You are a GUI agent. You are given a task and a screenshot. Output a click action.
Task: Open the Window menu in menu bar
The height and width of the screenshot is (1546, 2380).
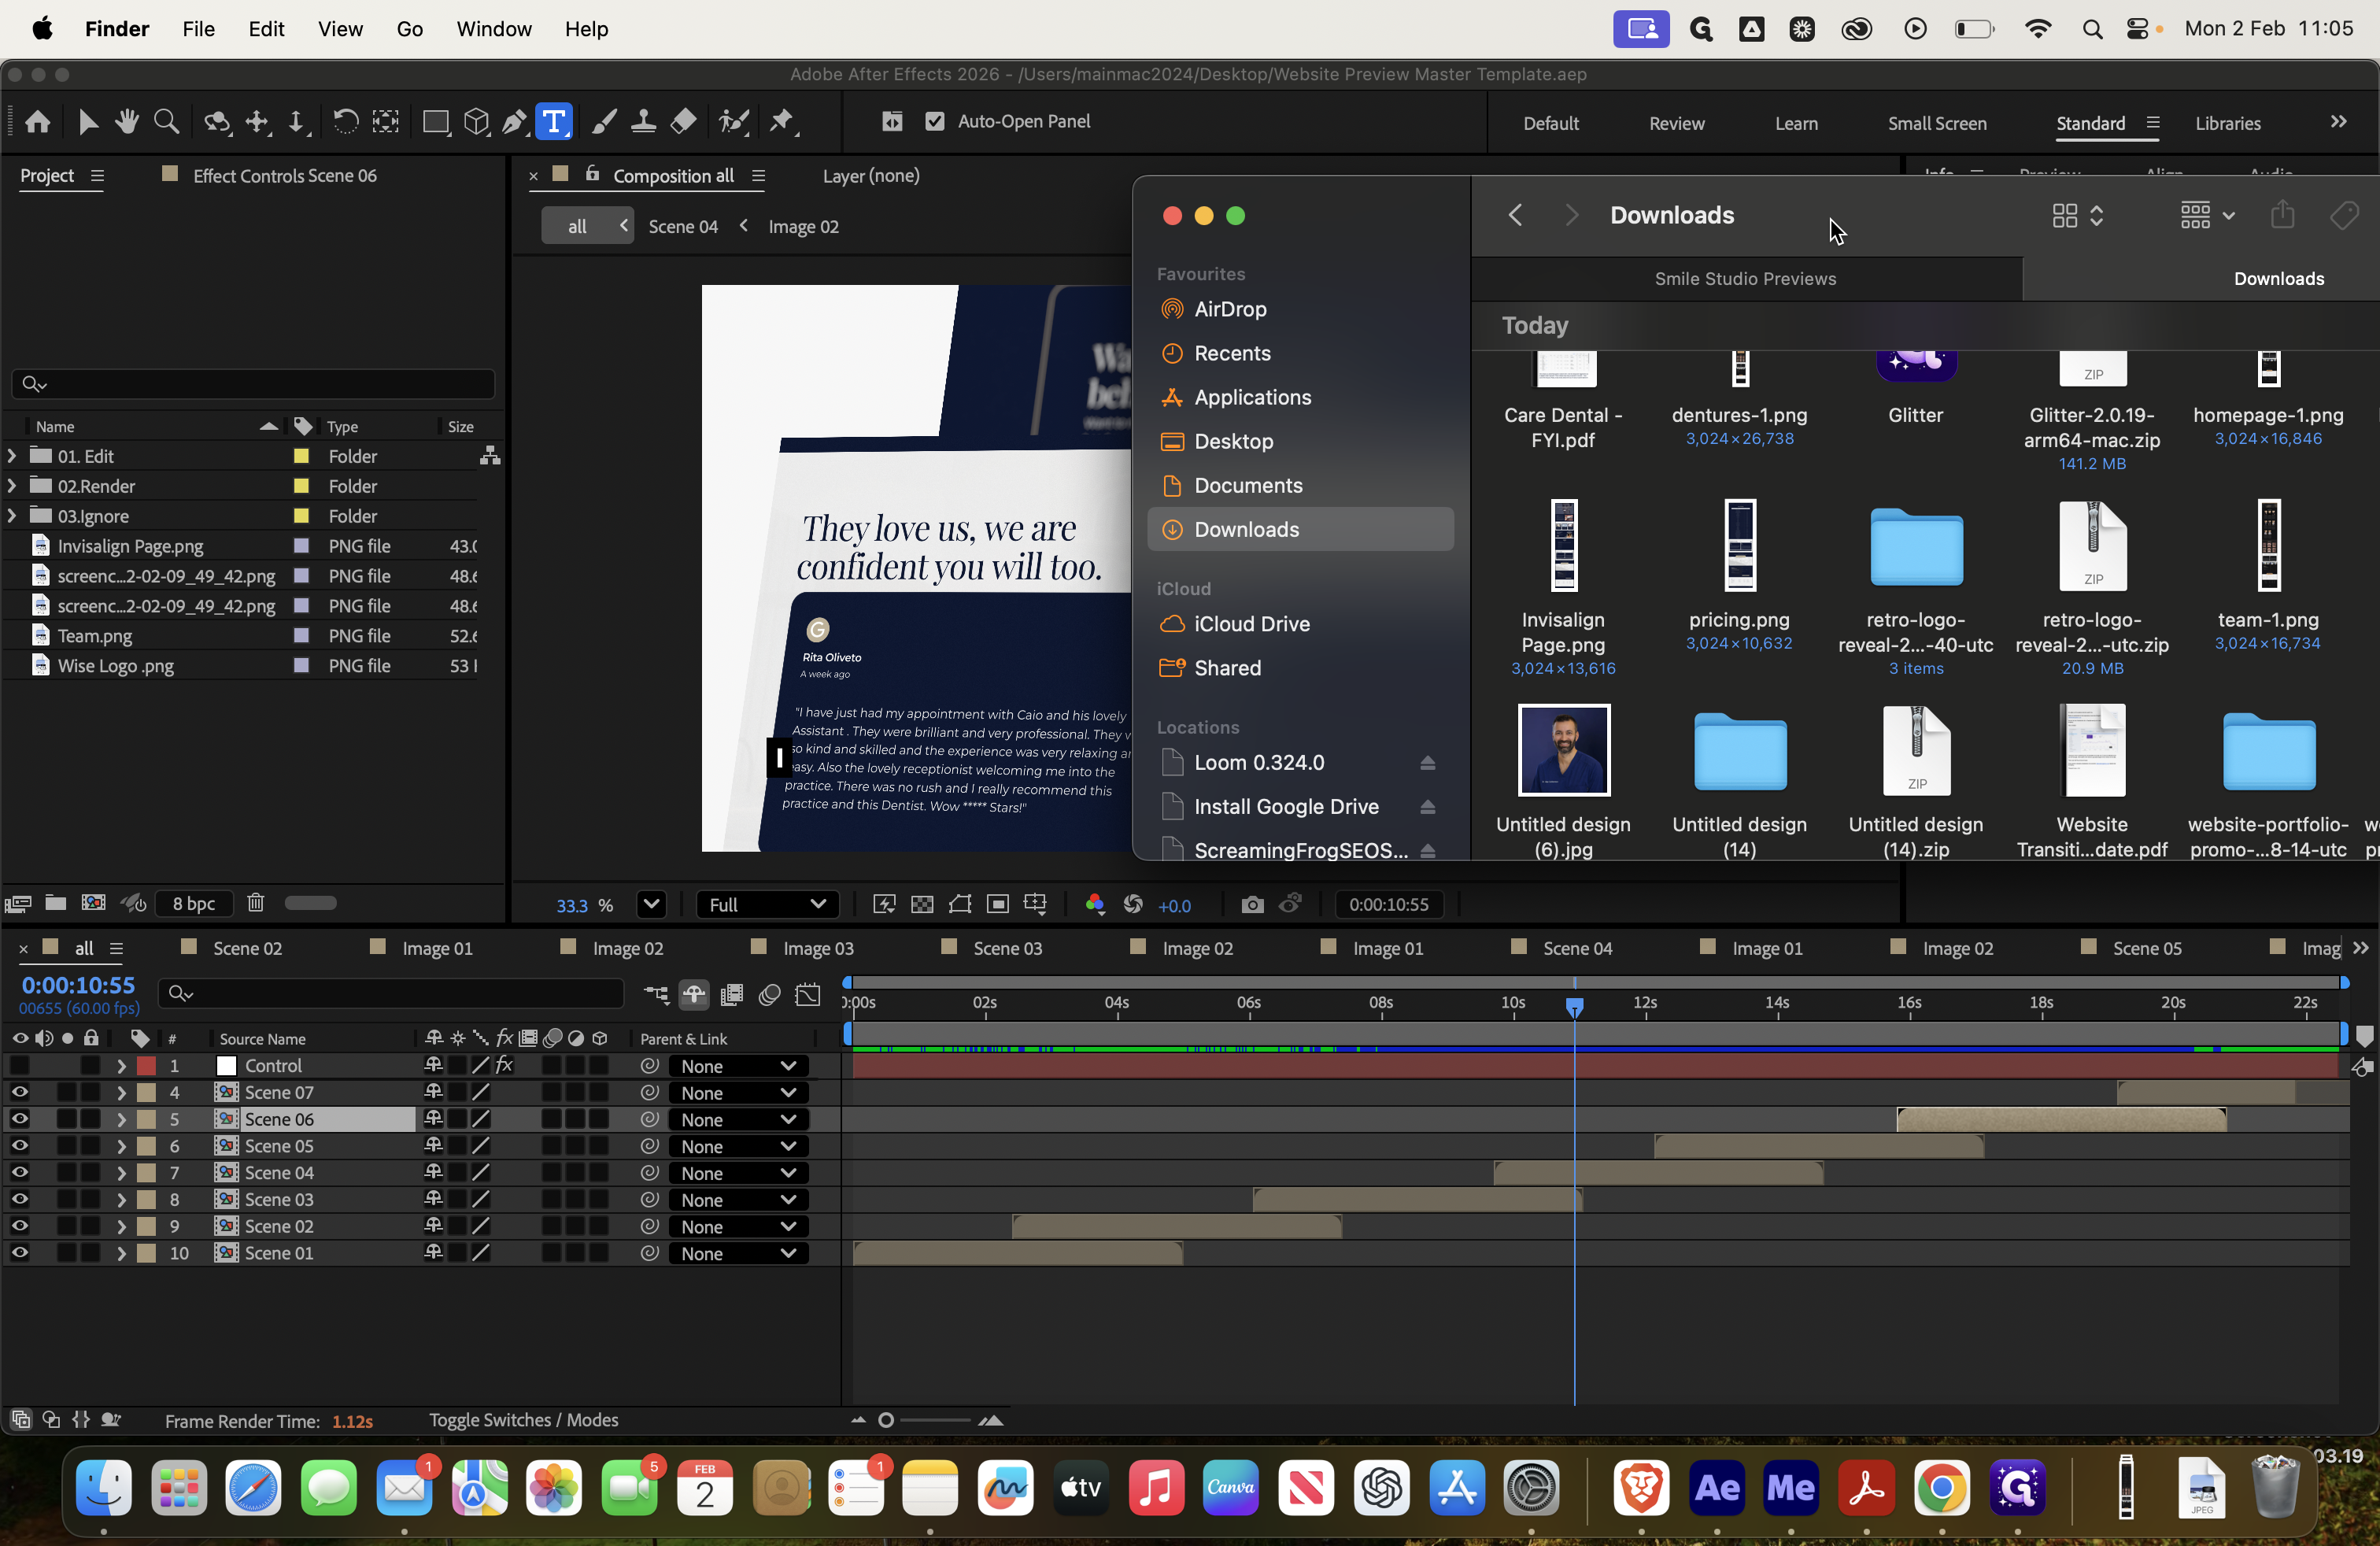(493, 29)
